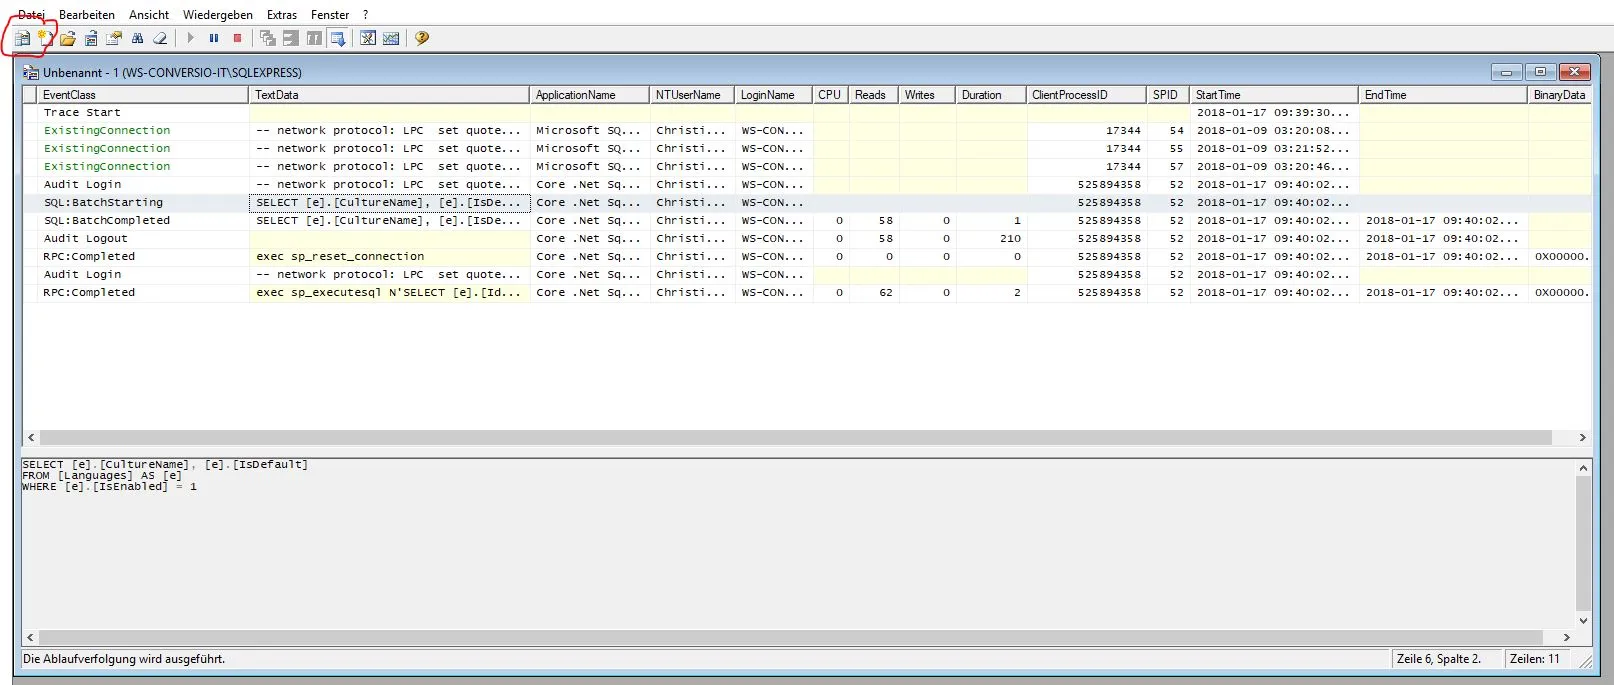Viewport: 1614px width, 685px height.
Task: Click the ClientProcessID column header
Action: (1086, 95)
